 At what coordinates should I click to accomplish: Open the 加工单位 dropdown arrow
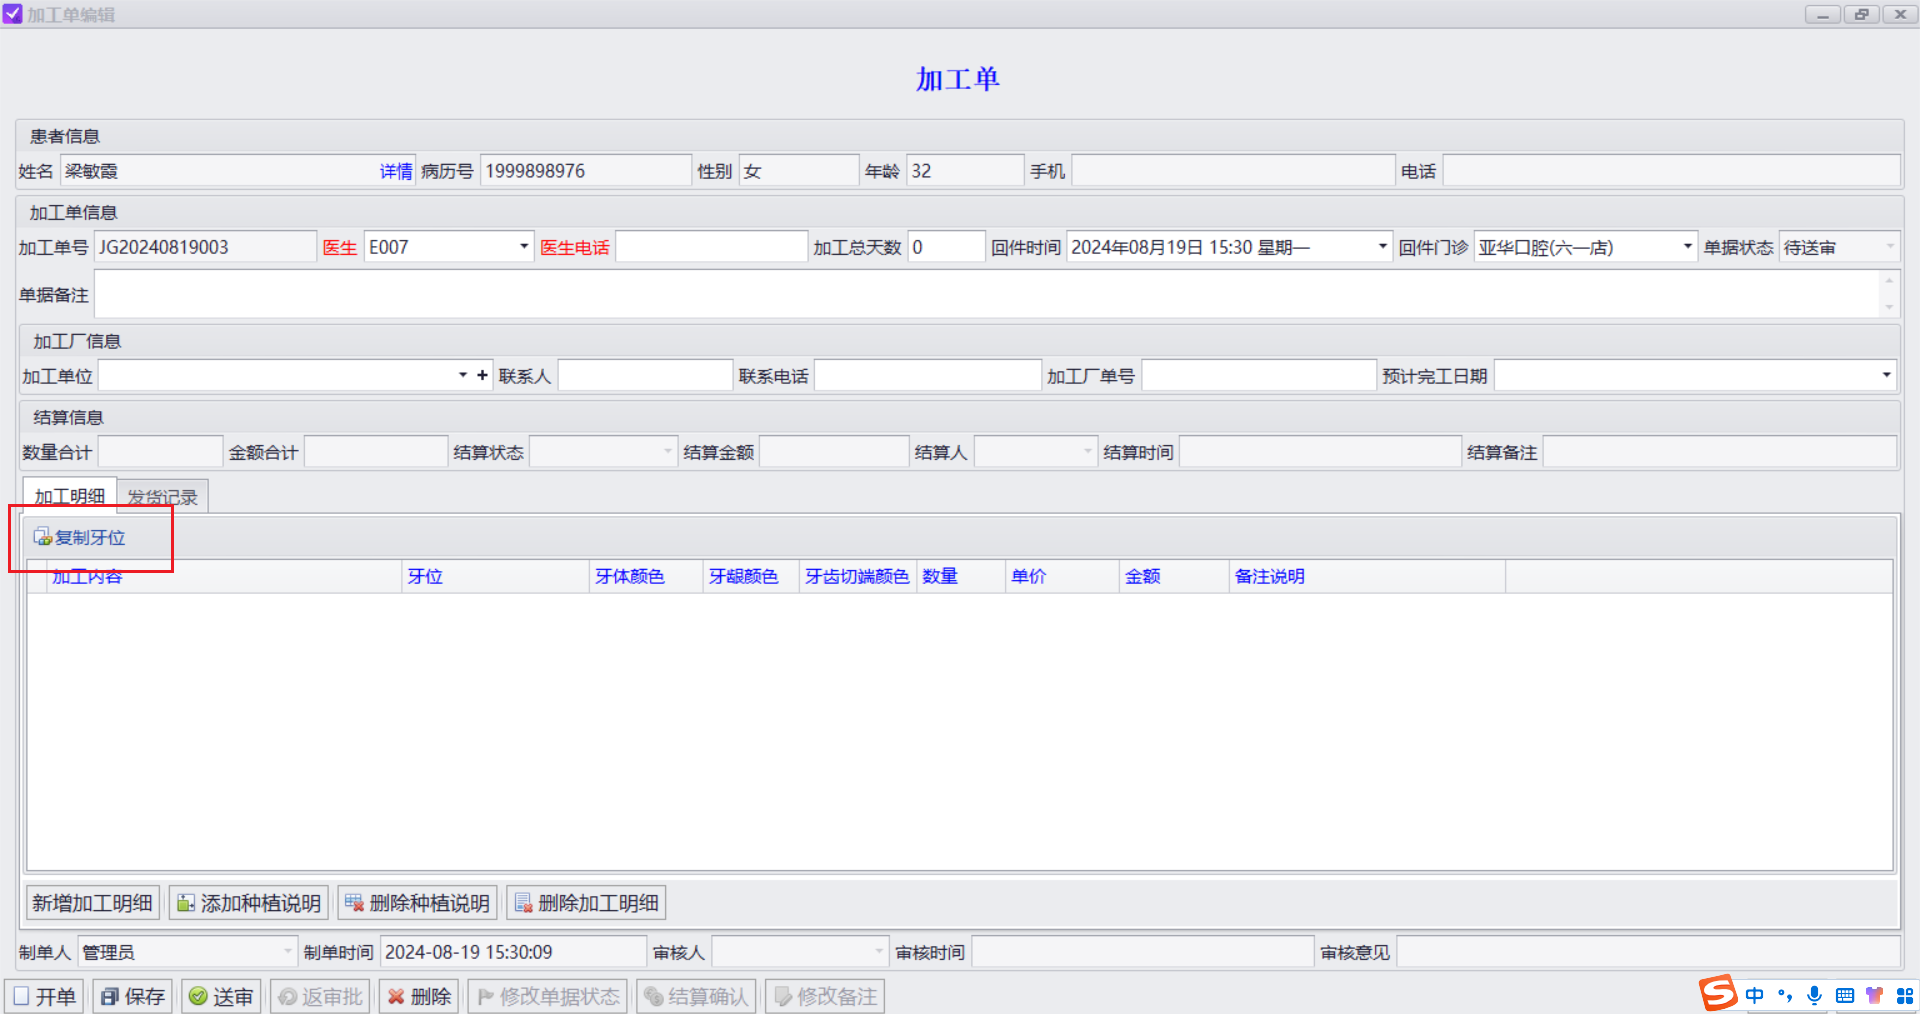pos(462,375)
